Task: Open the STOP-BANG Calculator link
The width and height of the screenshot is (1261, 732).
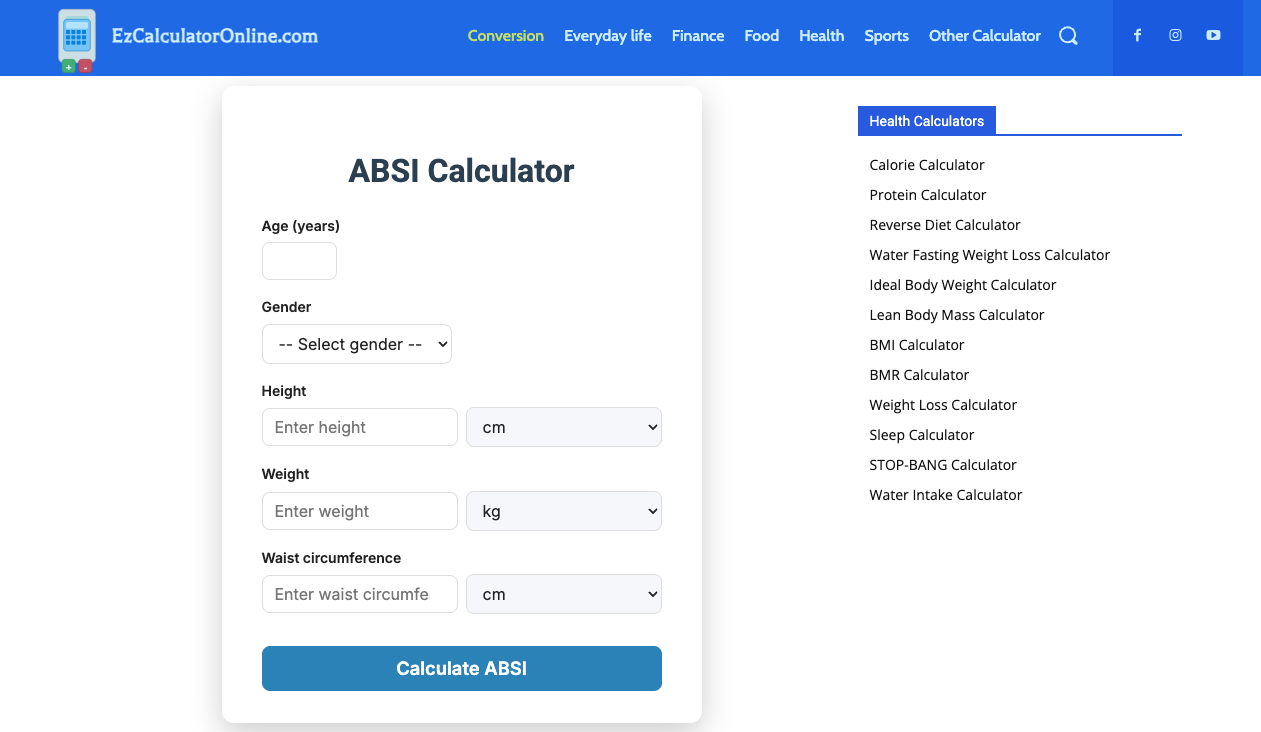Action: point(943,465)
